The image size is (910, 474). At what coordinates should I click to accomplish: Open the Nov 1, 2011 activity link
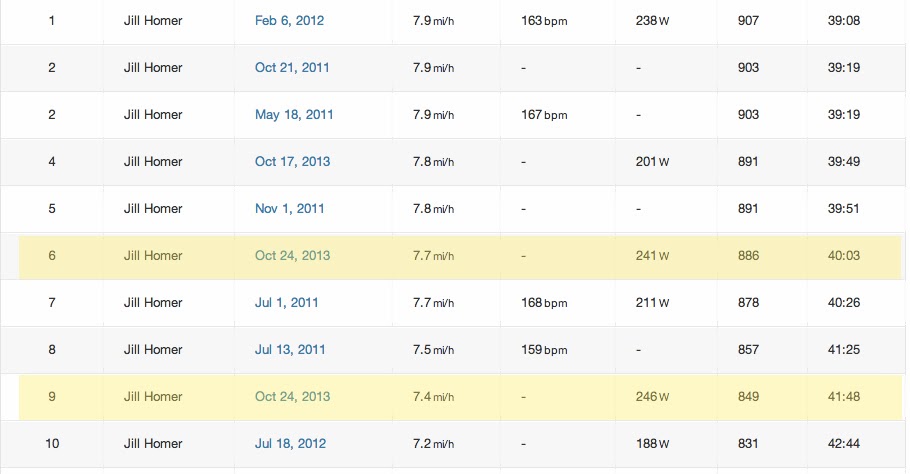click(289, 209)
